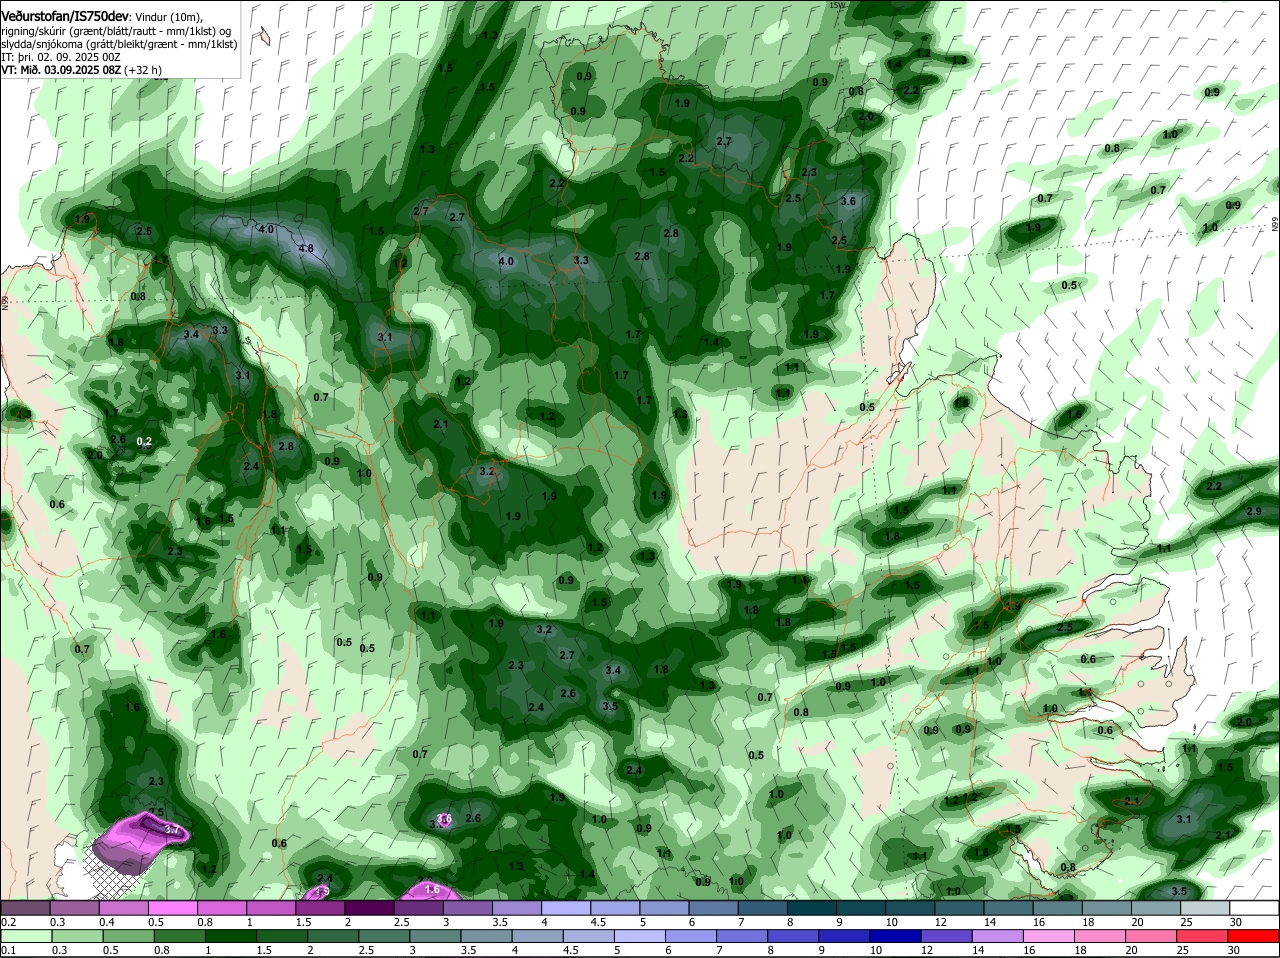Click the 3.7 value inside the purple area
This screenshot has height=958, width=1280.
point(171,829)
